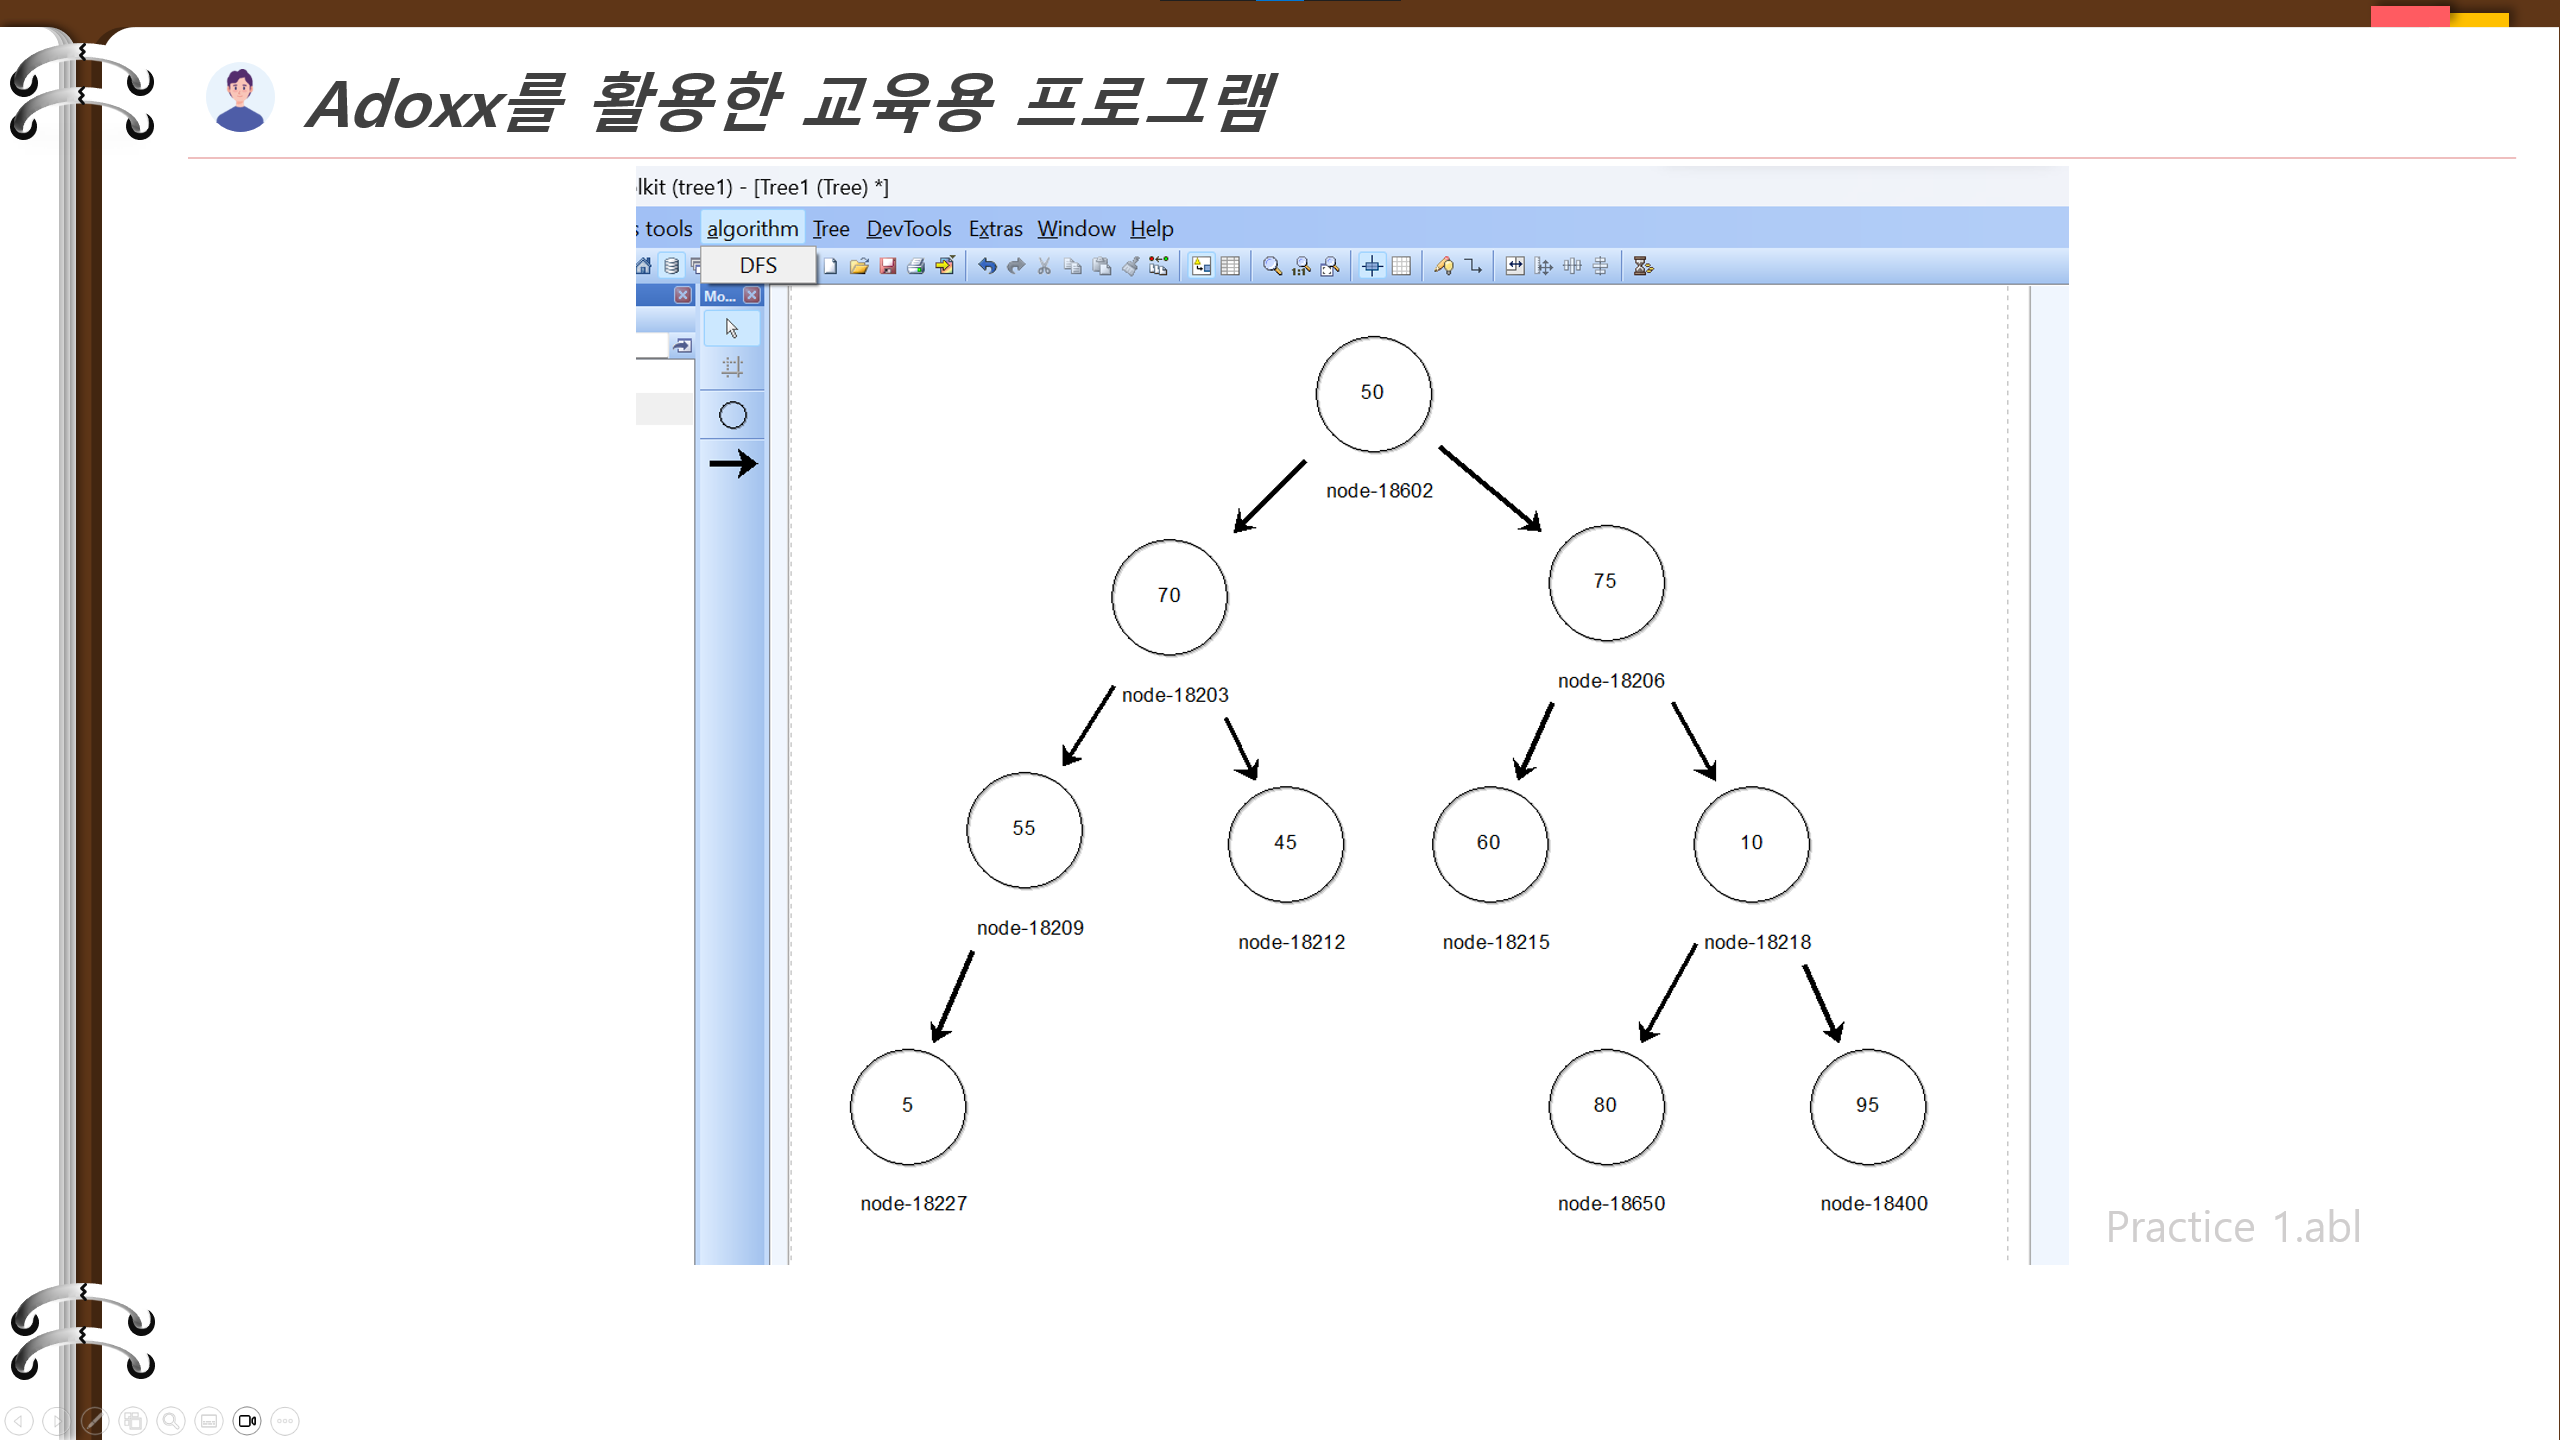The width and height of the screenshot is (2560, 1440).
Task: Toggle snap crosshair icon in toolbar
Action: point(1372,266)
